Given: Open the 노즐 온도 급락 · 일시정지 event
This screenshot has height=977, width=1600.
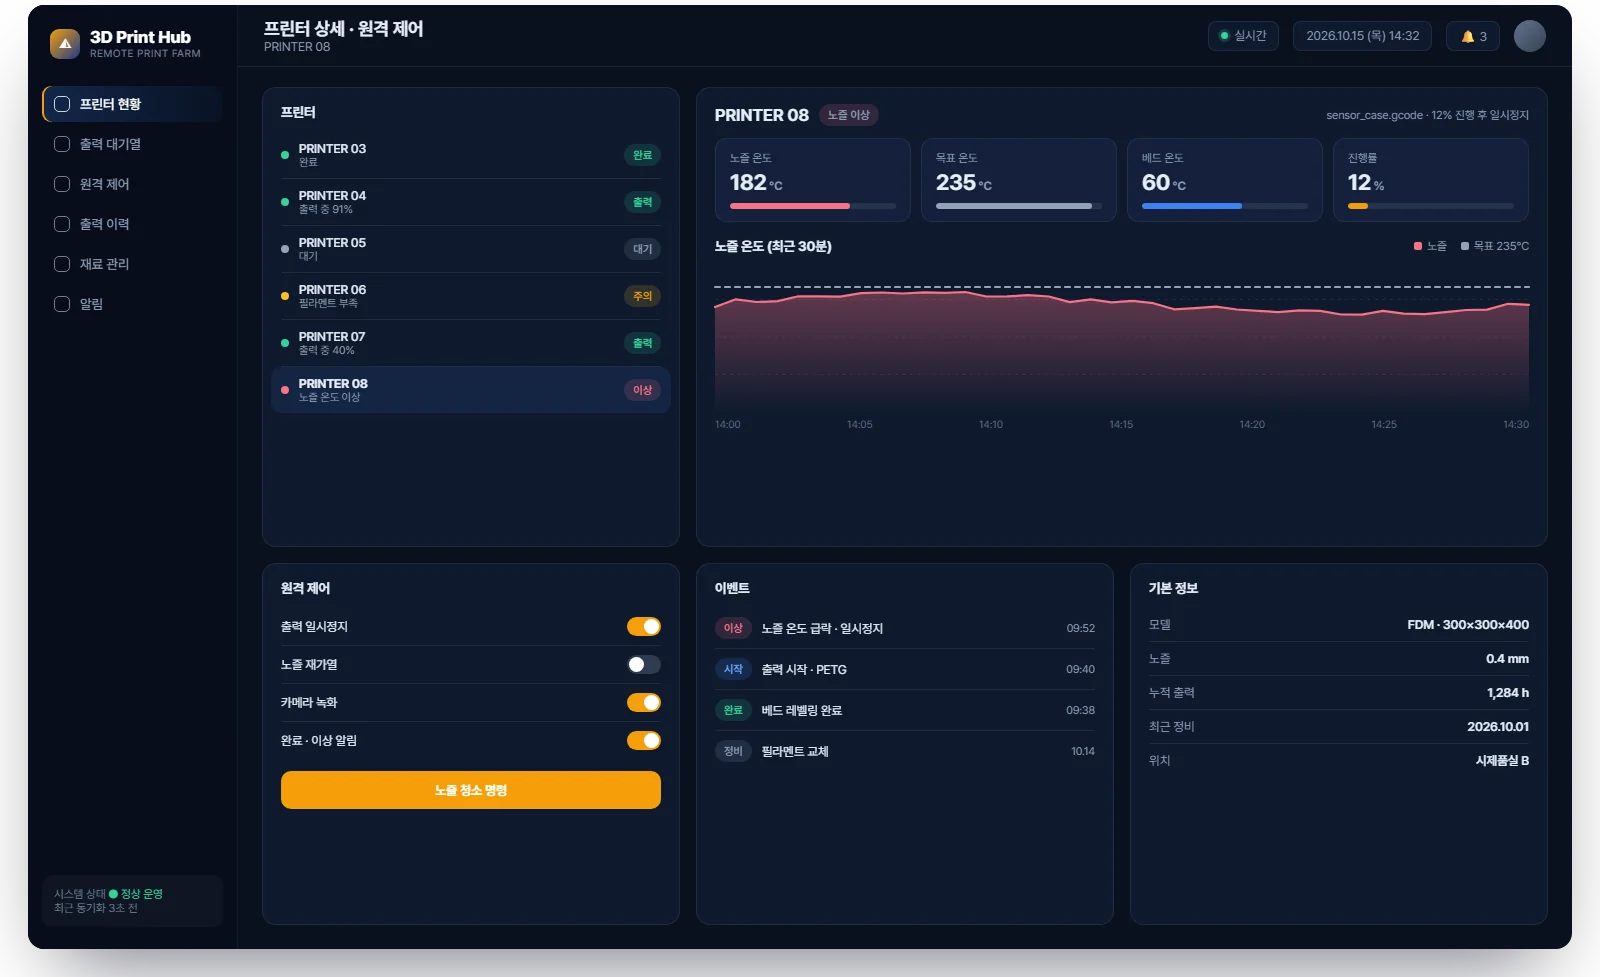Looking at the screenshot, I should 905,628.
